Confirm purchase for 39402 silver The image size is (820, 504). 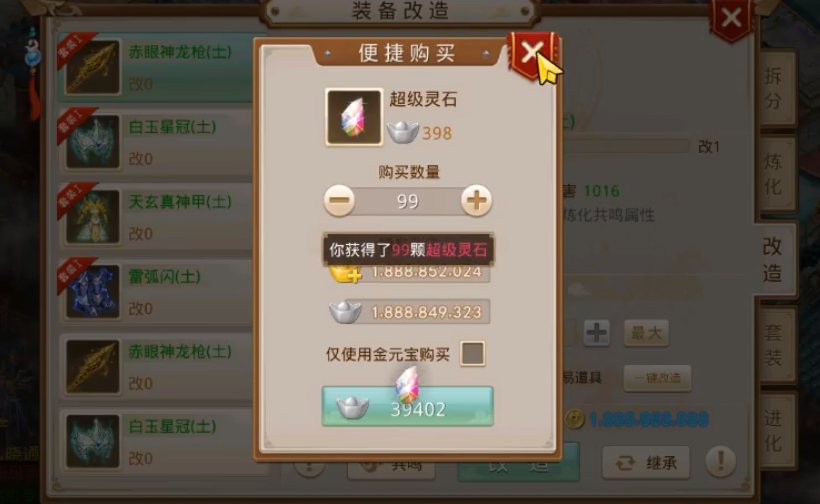click(x=407, y=407)
